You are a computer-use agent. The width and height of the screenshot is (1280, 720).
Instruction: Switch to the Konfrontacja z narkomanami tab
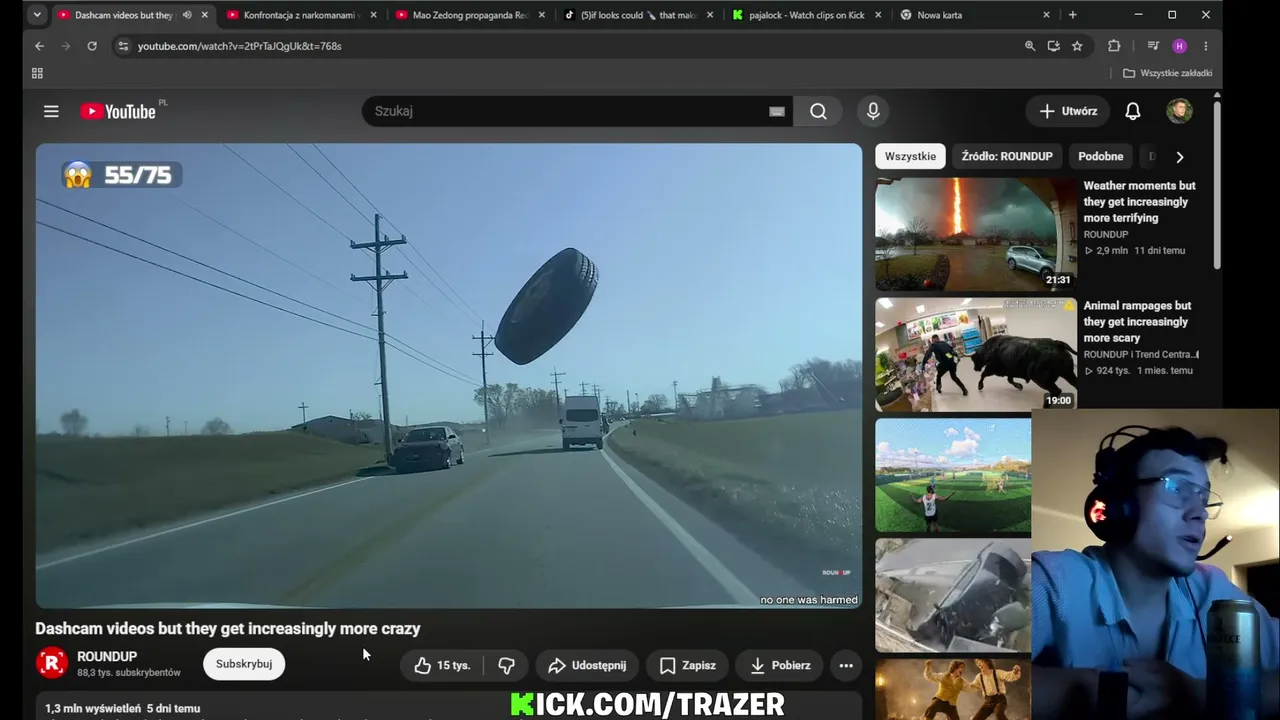(302, 15)
